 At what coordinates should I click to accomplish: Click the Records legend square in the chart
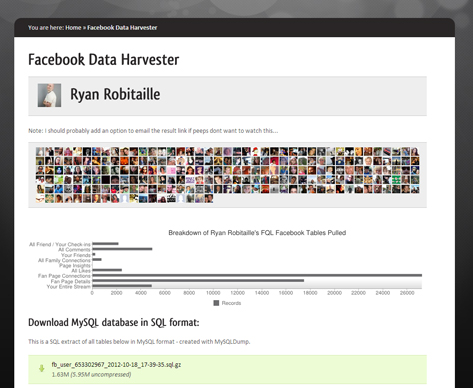click(216, 303)
